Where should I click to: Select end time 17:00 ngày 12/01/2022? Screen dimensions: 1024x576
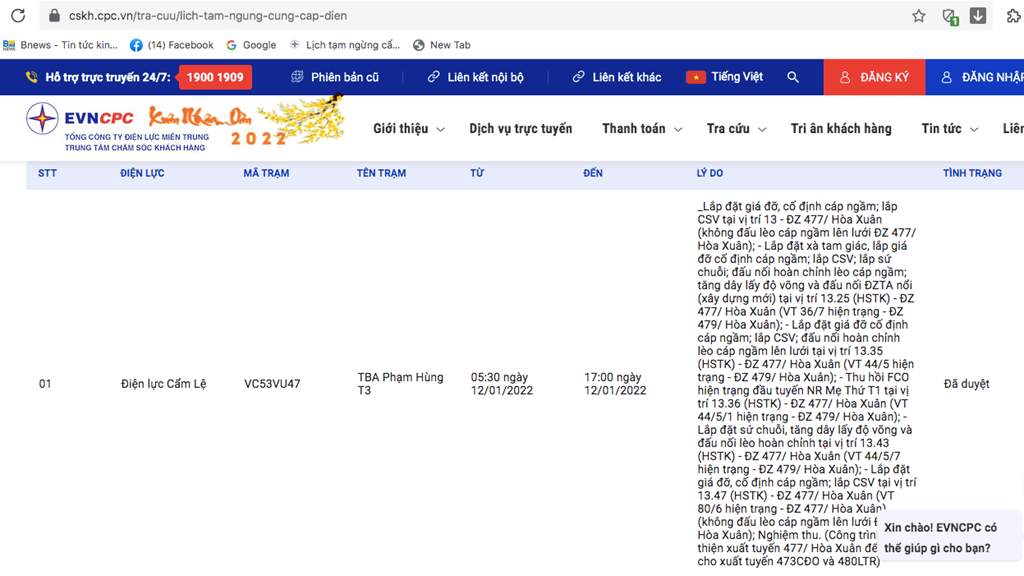[615, 384]
